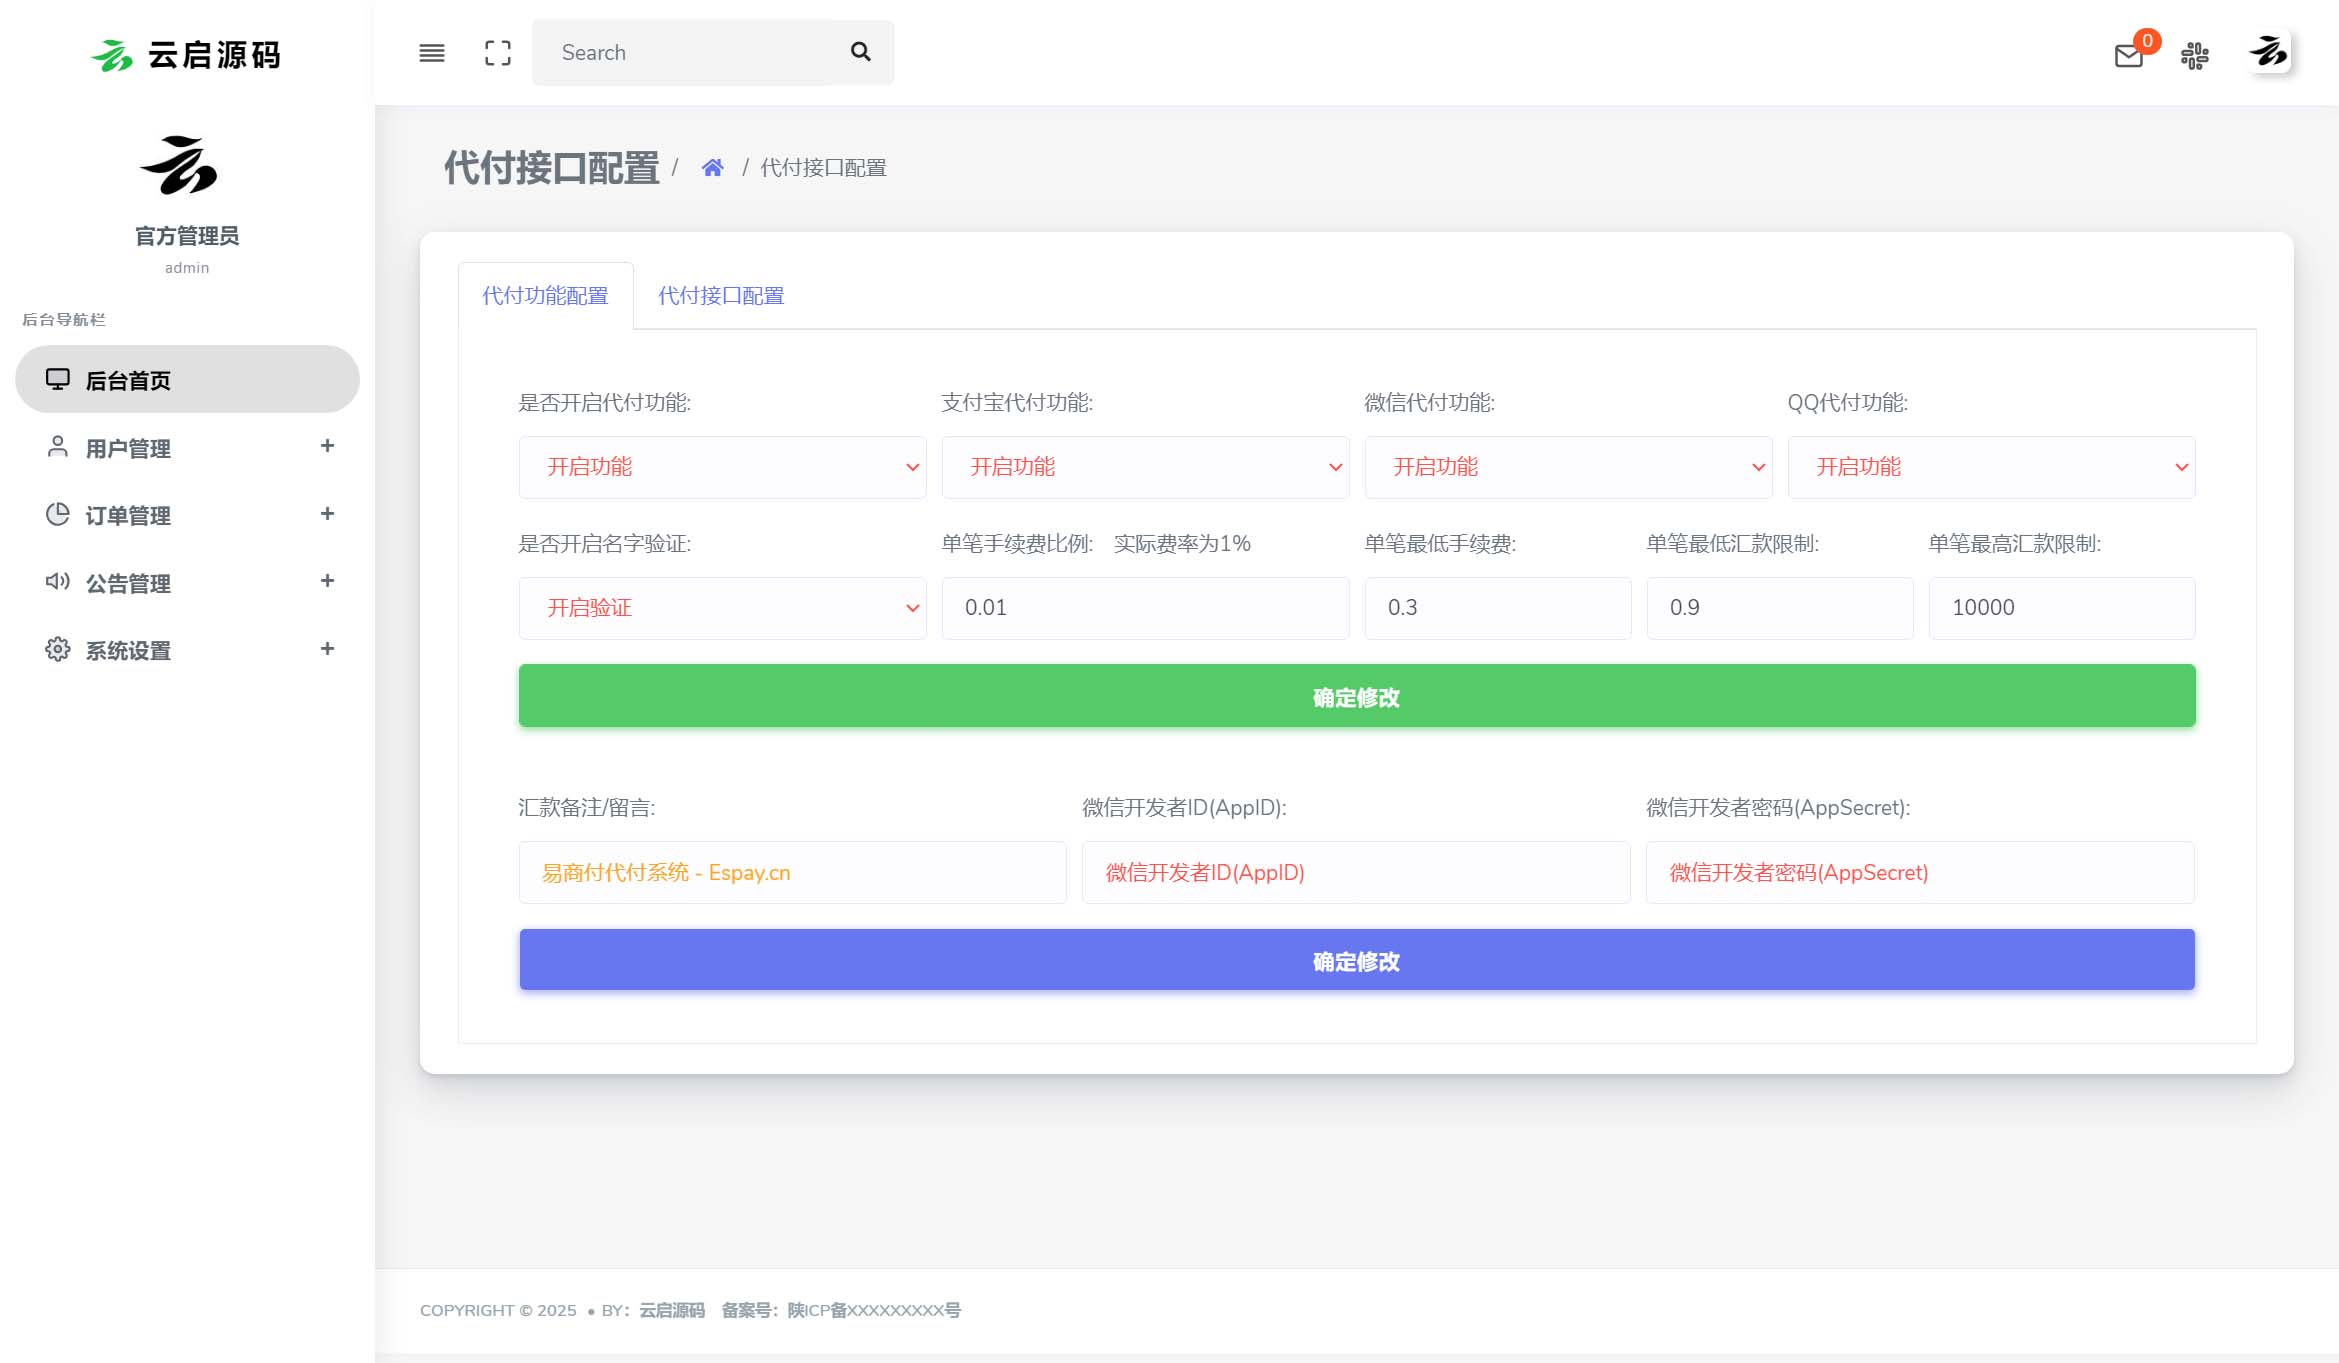Screen dimensions: 2339x1363
Task: Click the gear icon next to 系统设置
Action: [57, 649]
